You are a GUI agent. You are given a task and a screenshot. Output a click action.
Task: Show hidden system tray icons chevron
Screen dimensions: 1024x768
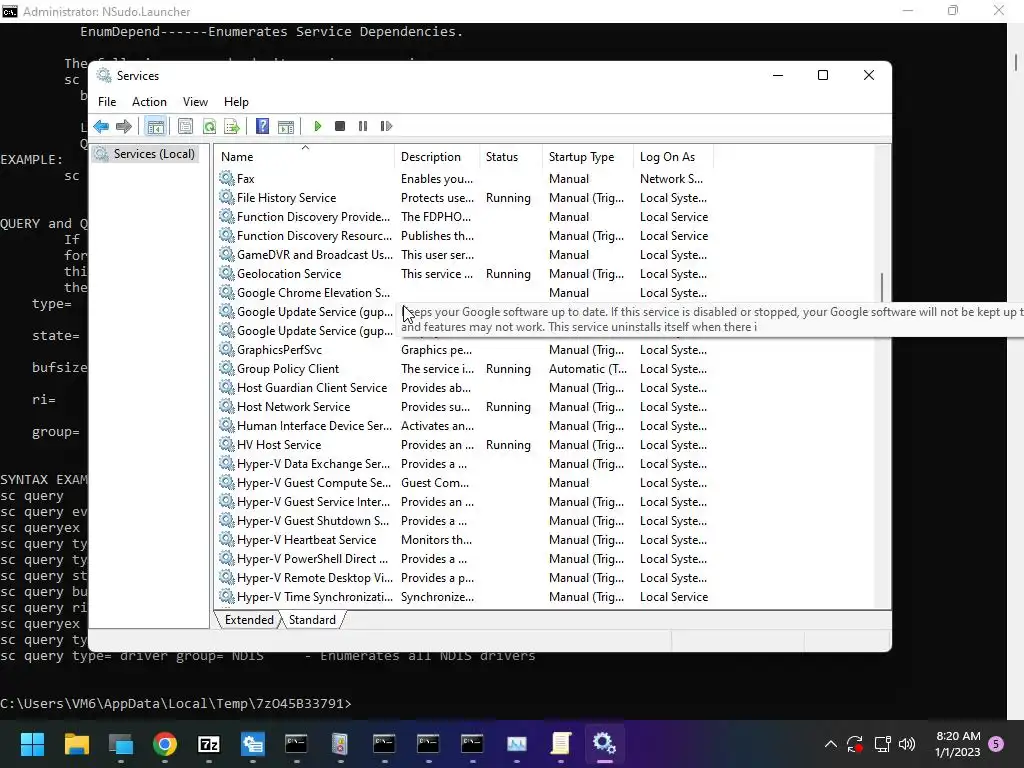(x=831, y=744)
